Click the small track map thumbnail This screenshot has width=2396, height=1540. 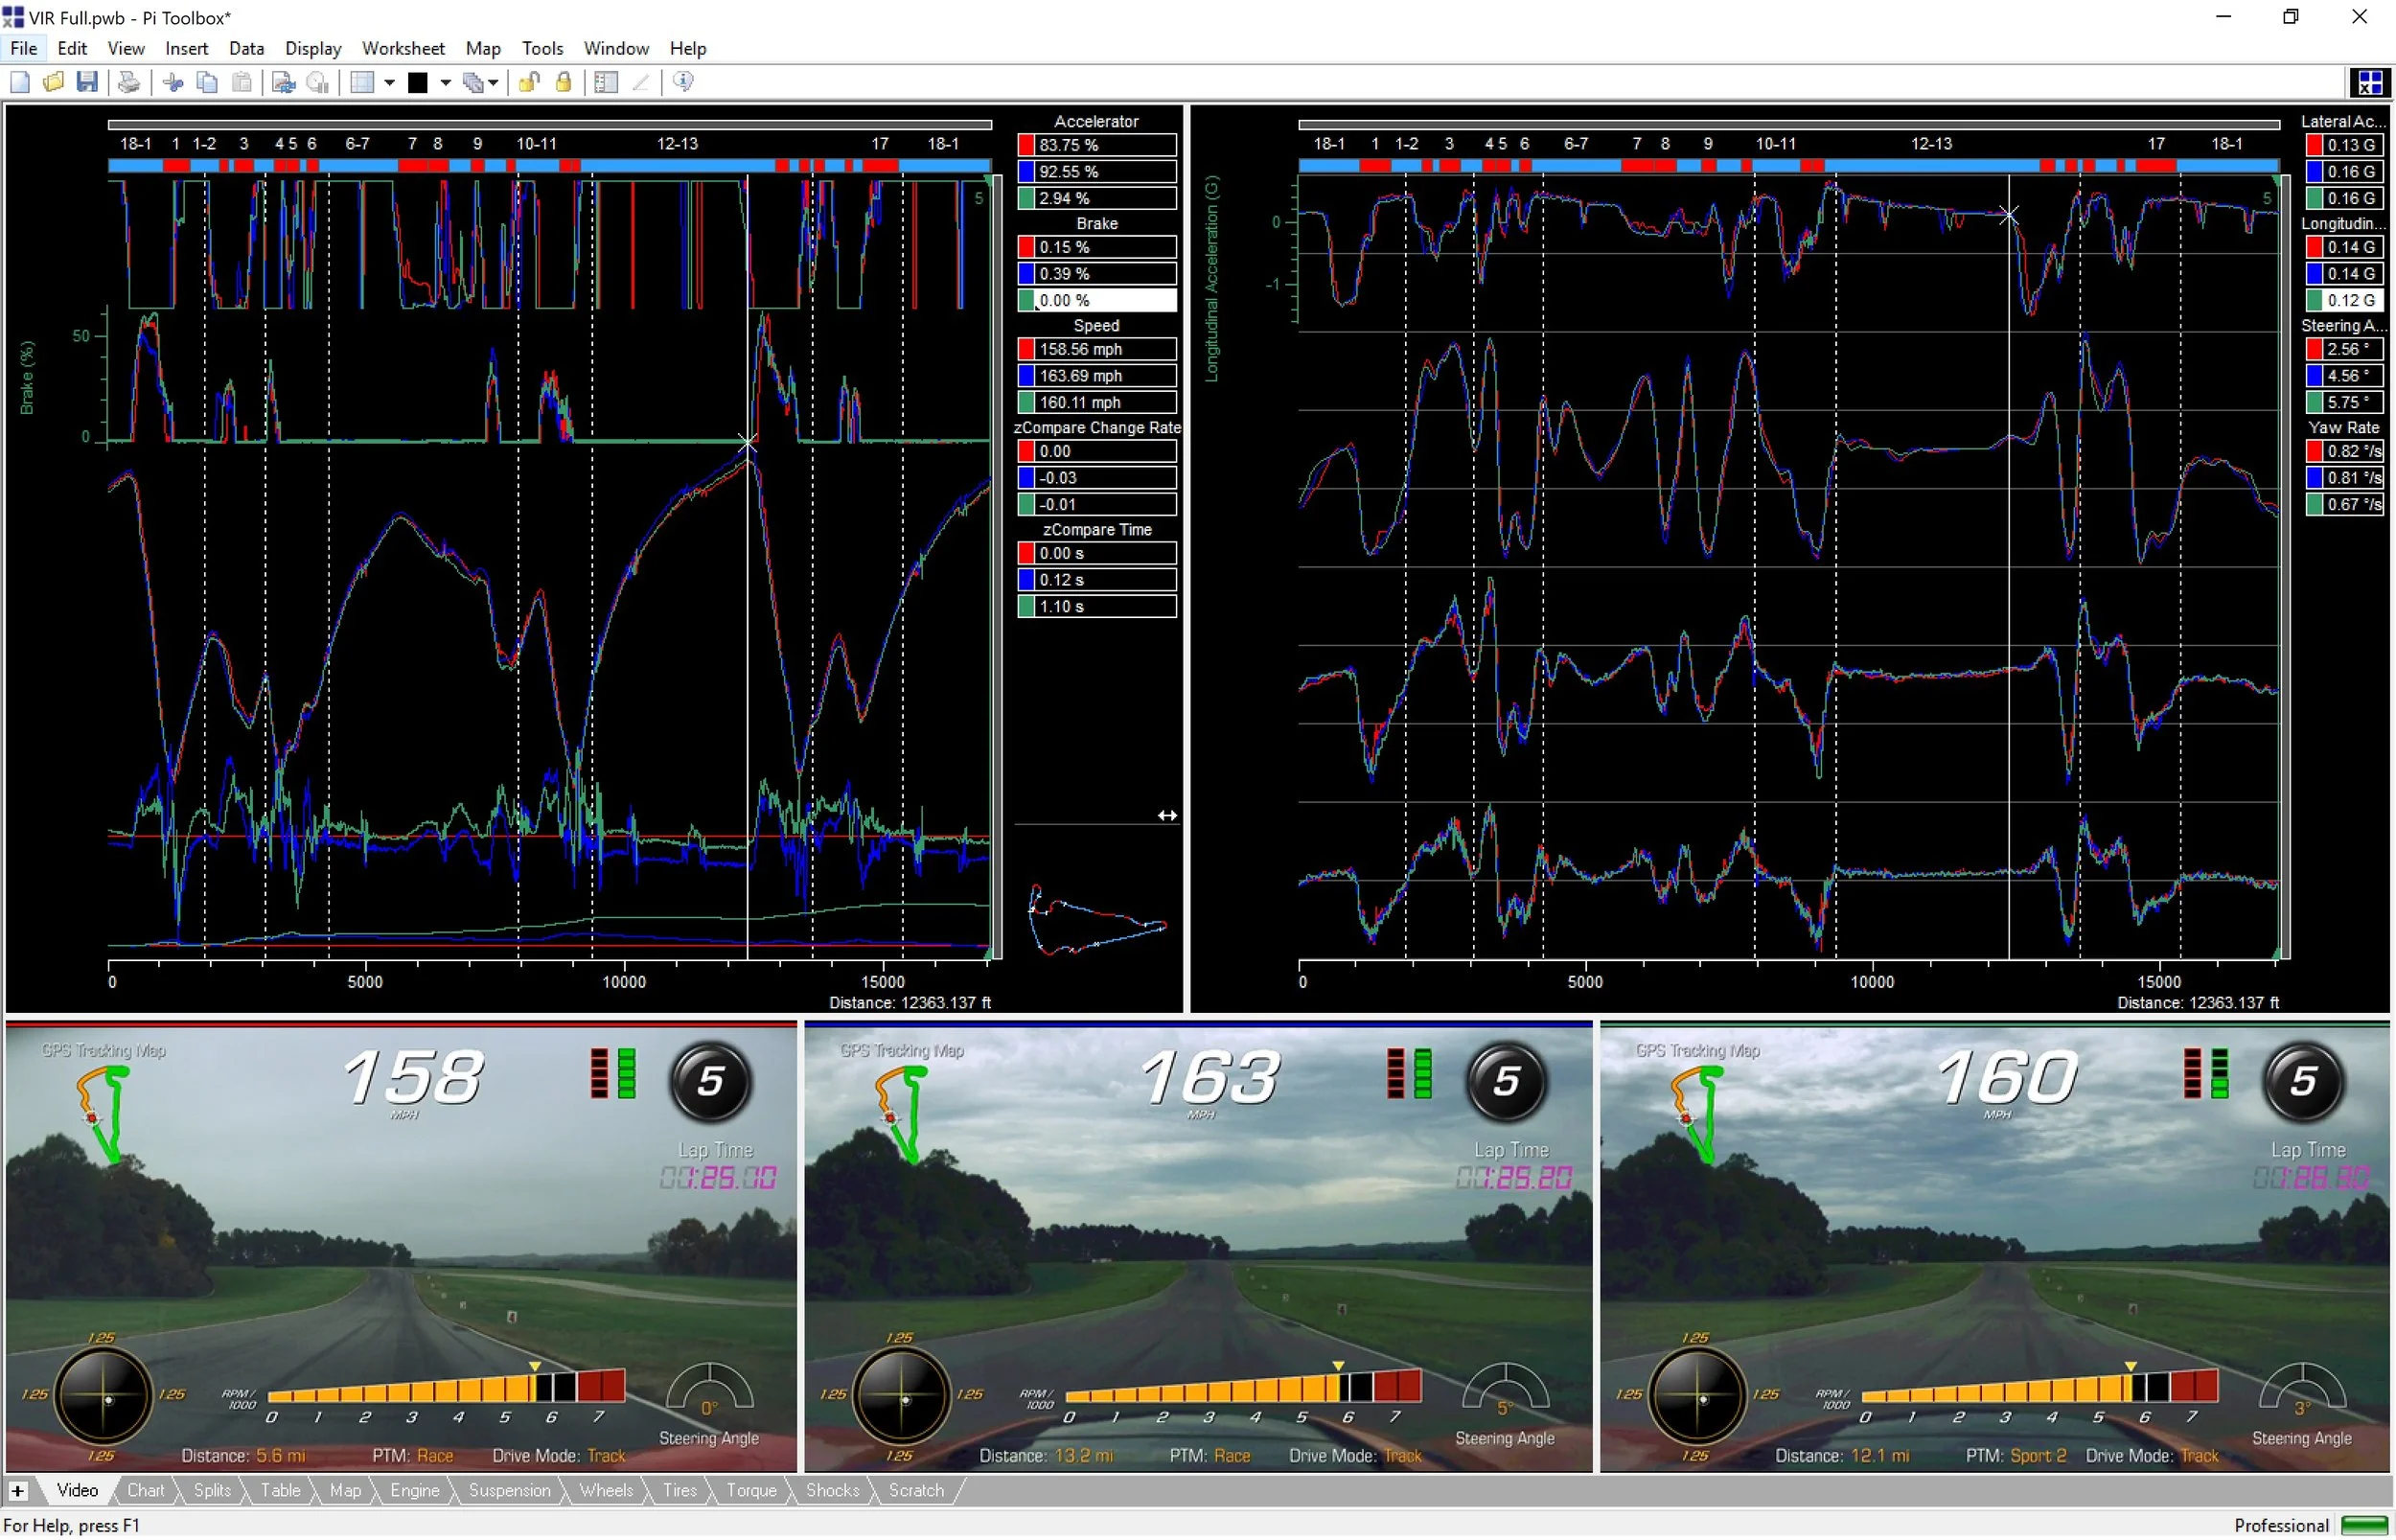[x=1096, y=918]
